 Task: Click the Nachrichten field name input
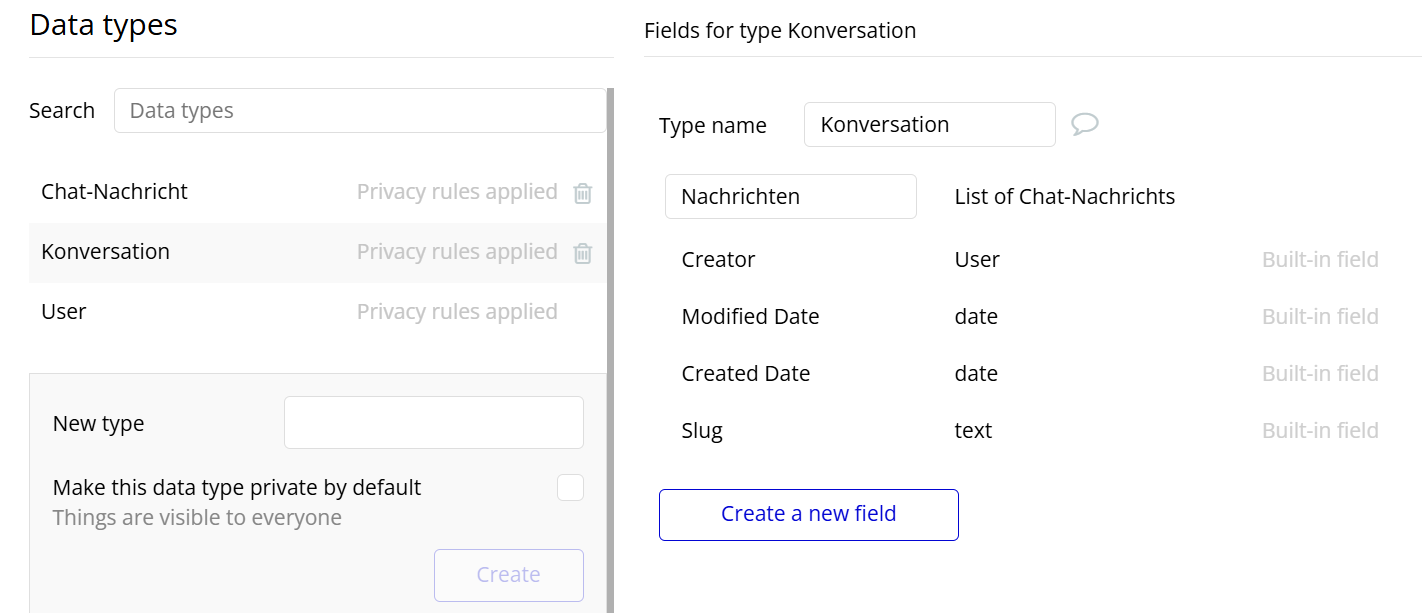pyautogui.click(x=790, y=197)
